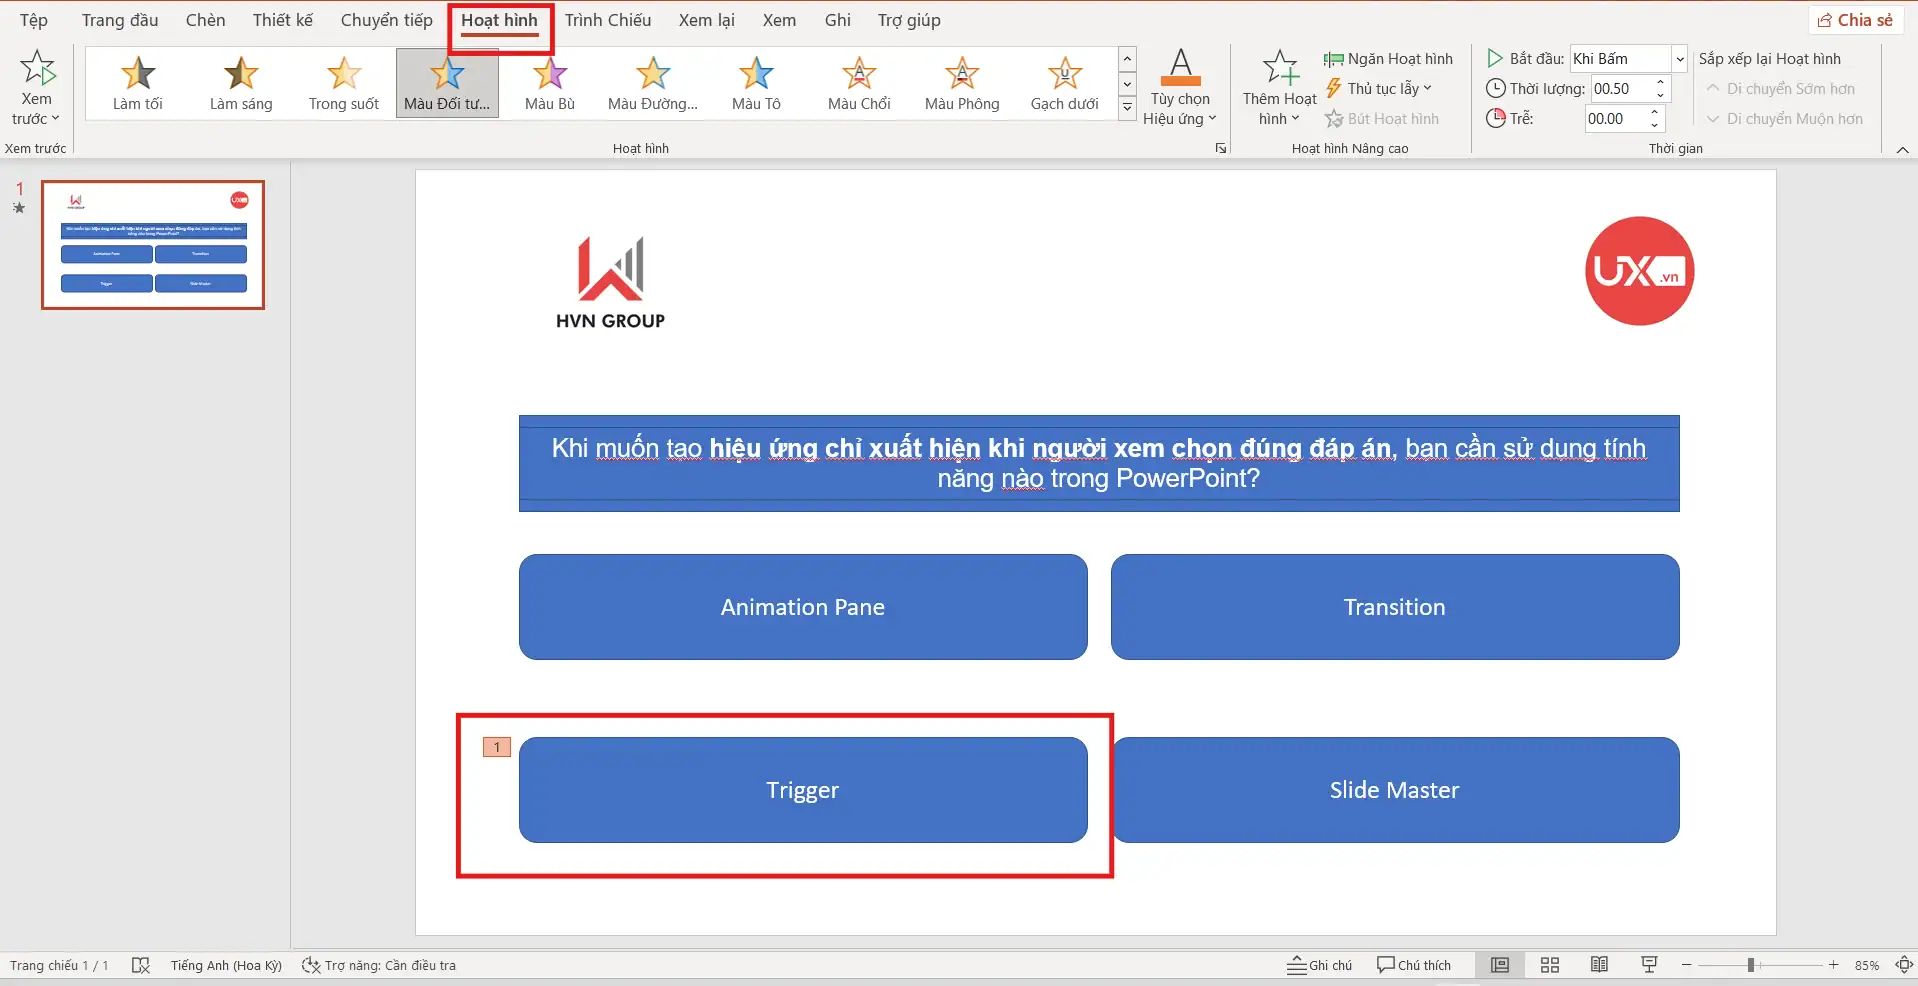Expand the animation gallery more arrow
Image resolution: width=1918 pixels, height=986 pixels.
coord(1127,108)
